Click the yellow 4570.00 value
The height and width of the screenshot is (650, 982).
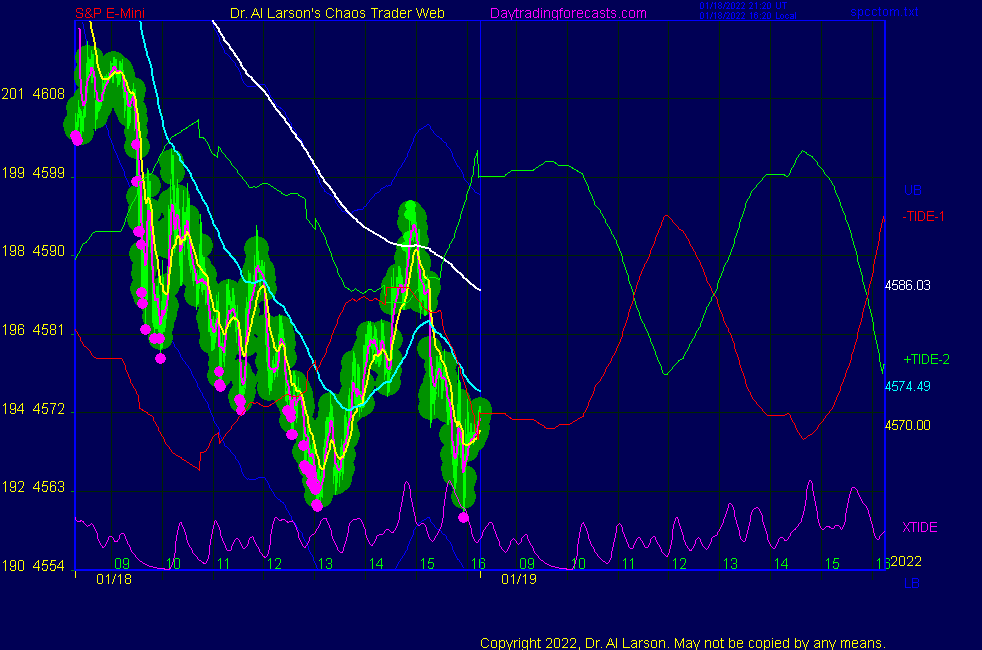pyautogui.click(x=907, y=426)
